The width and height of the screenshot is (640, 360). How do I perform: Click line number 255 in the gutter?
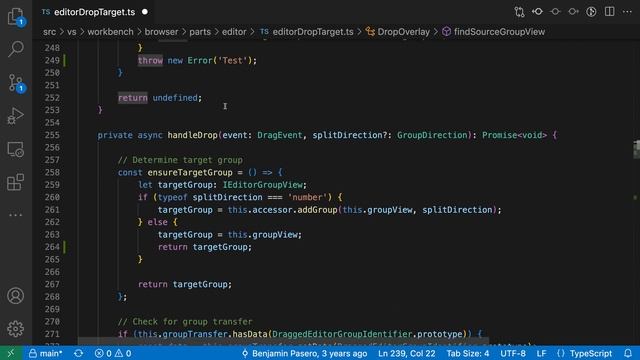tap(52, 135)
